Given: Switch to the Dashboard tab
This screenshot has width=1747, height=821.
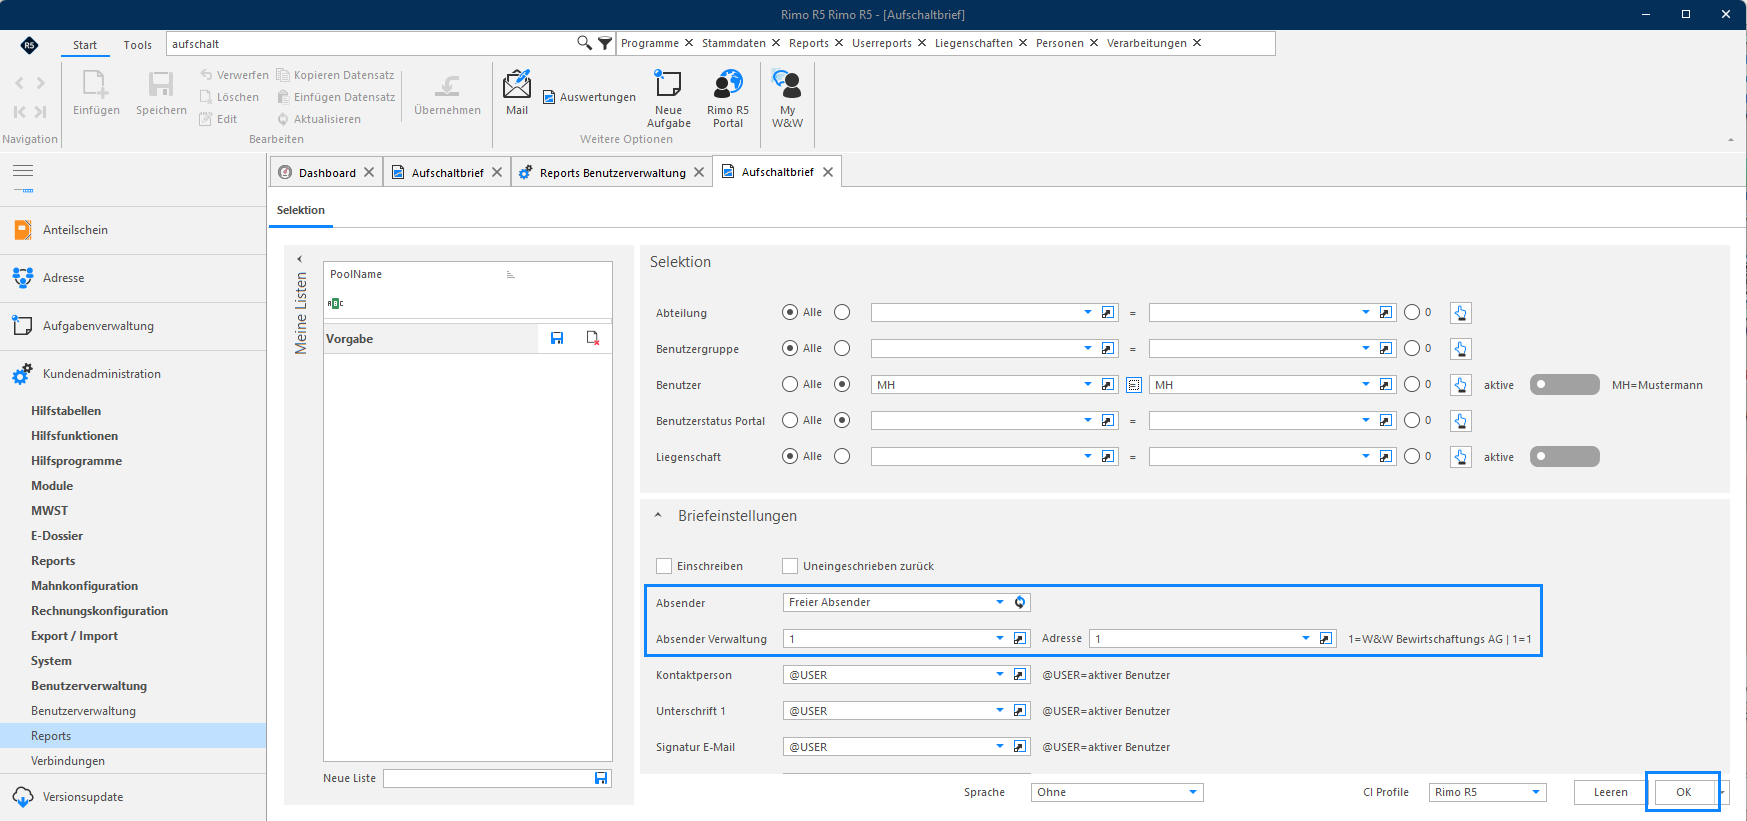Looking at the screenshot, I should pos(327,172).
